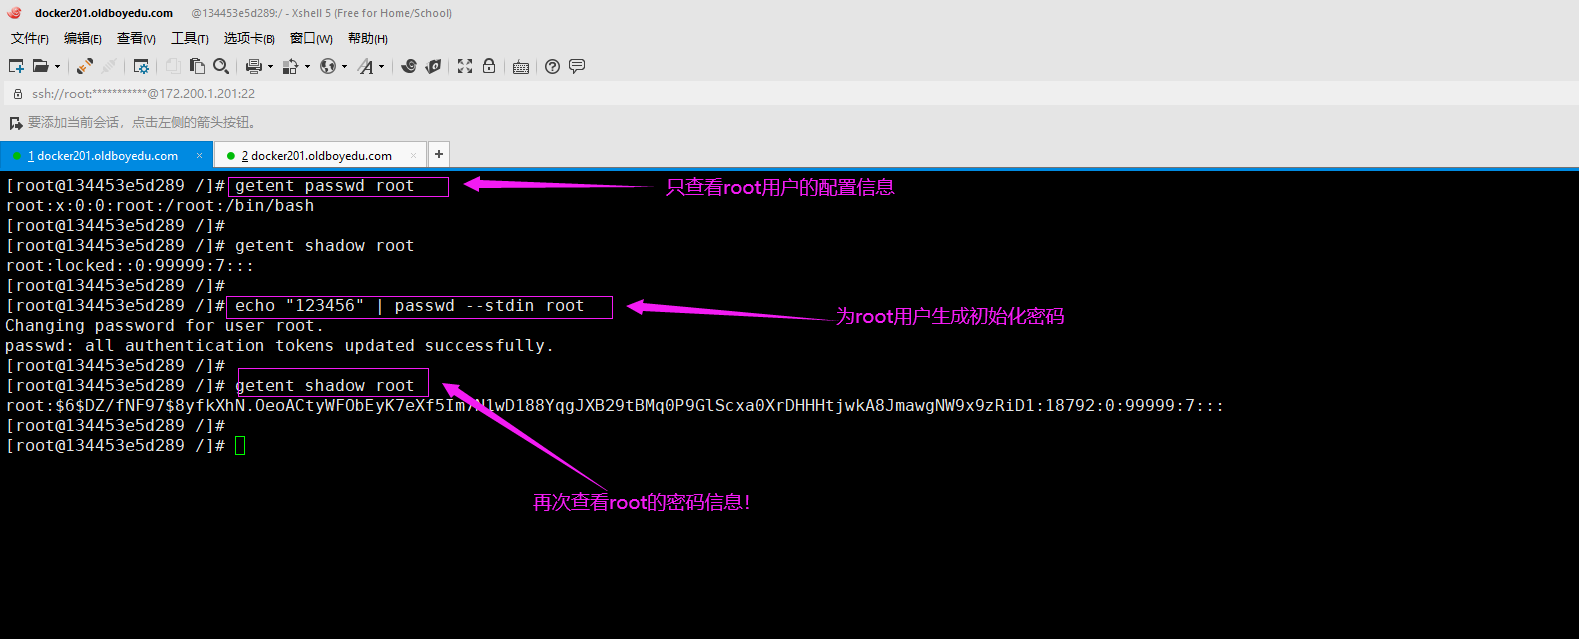Close the first docker201.oldboyedu.com tab
The width and height of the screenshot is (1579, 639).
[199, 156]
